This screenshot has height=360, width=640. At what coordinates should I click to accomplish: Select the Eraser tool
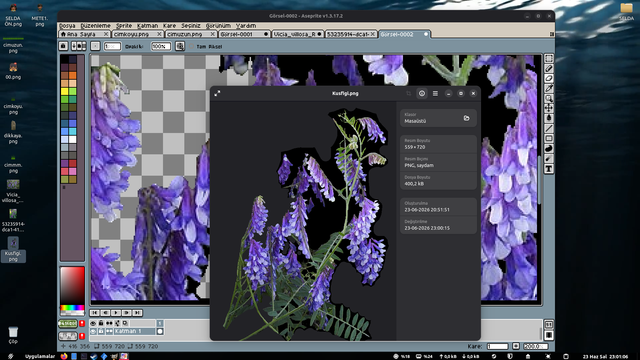pyautogui.click(x=549, y=78)
